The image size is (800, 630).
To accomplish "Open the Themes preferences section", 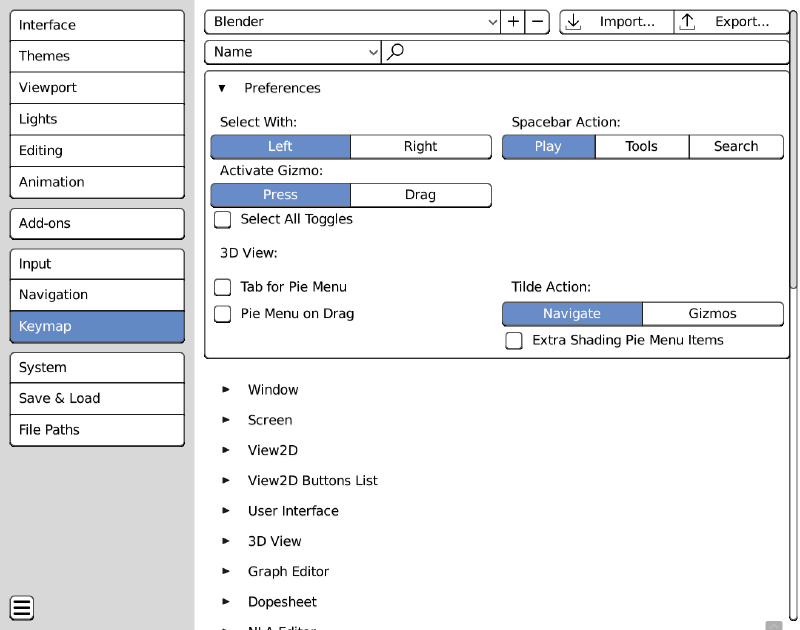I will tap(97, 56).
